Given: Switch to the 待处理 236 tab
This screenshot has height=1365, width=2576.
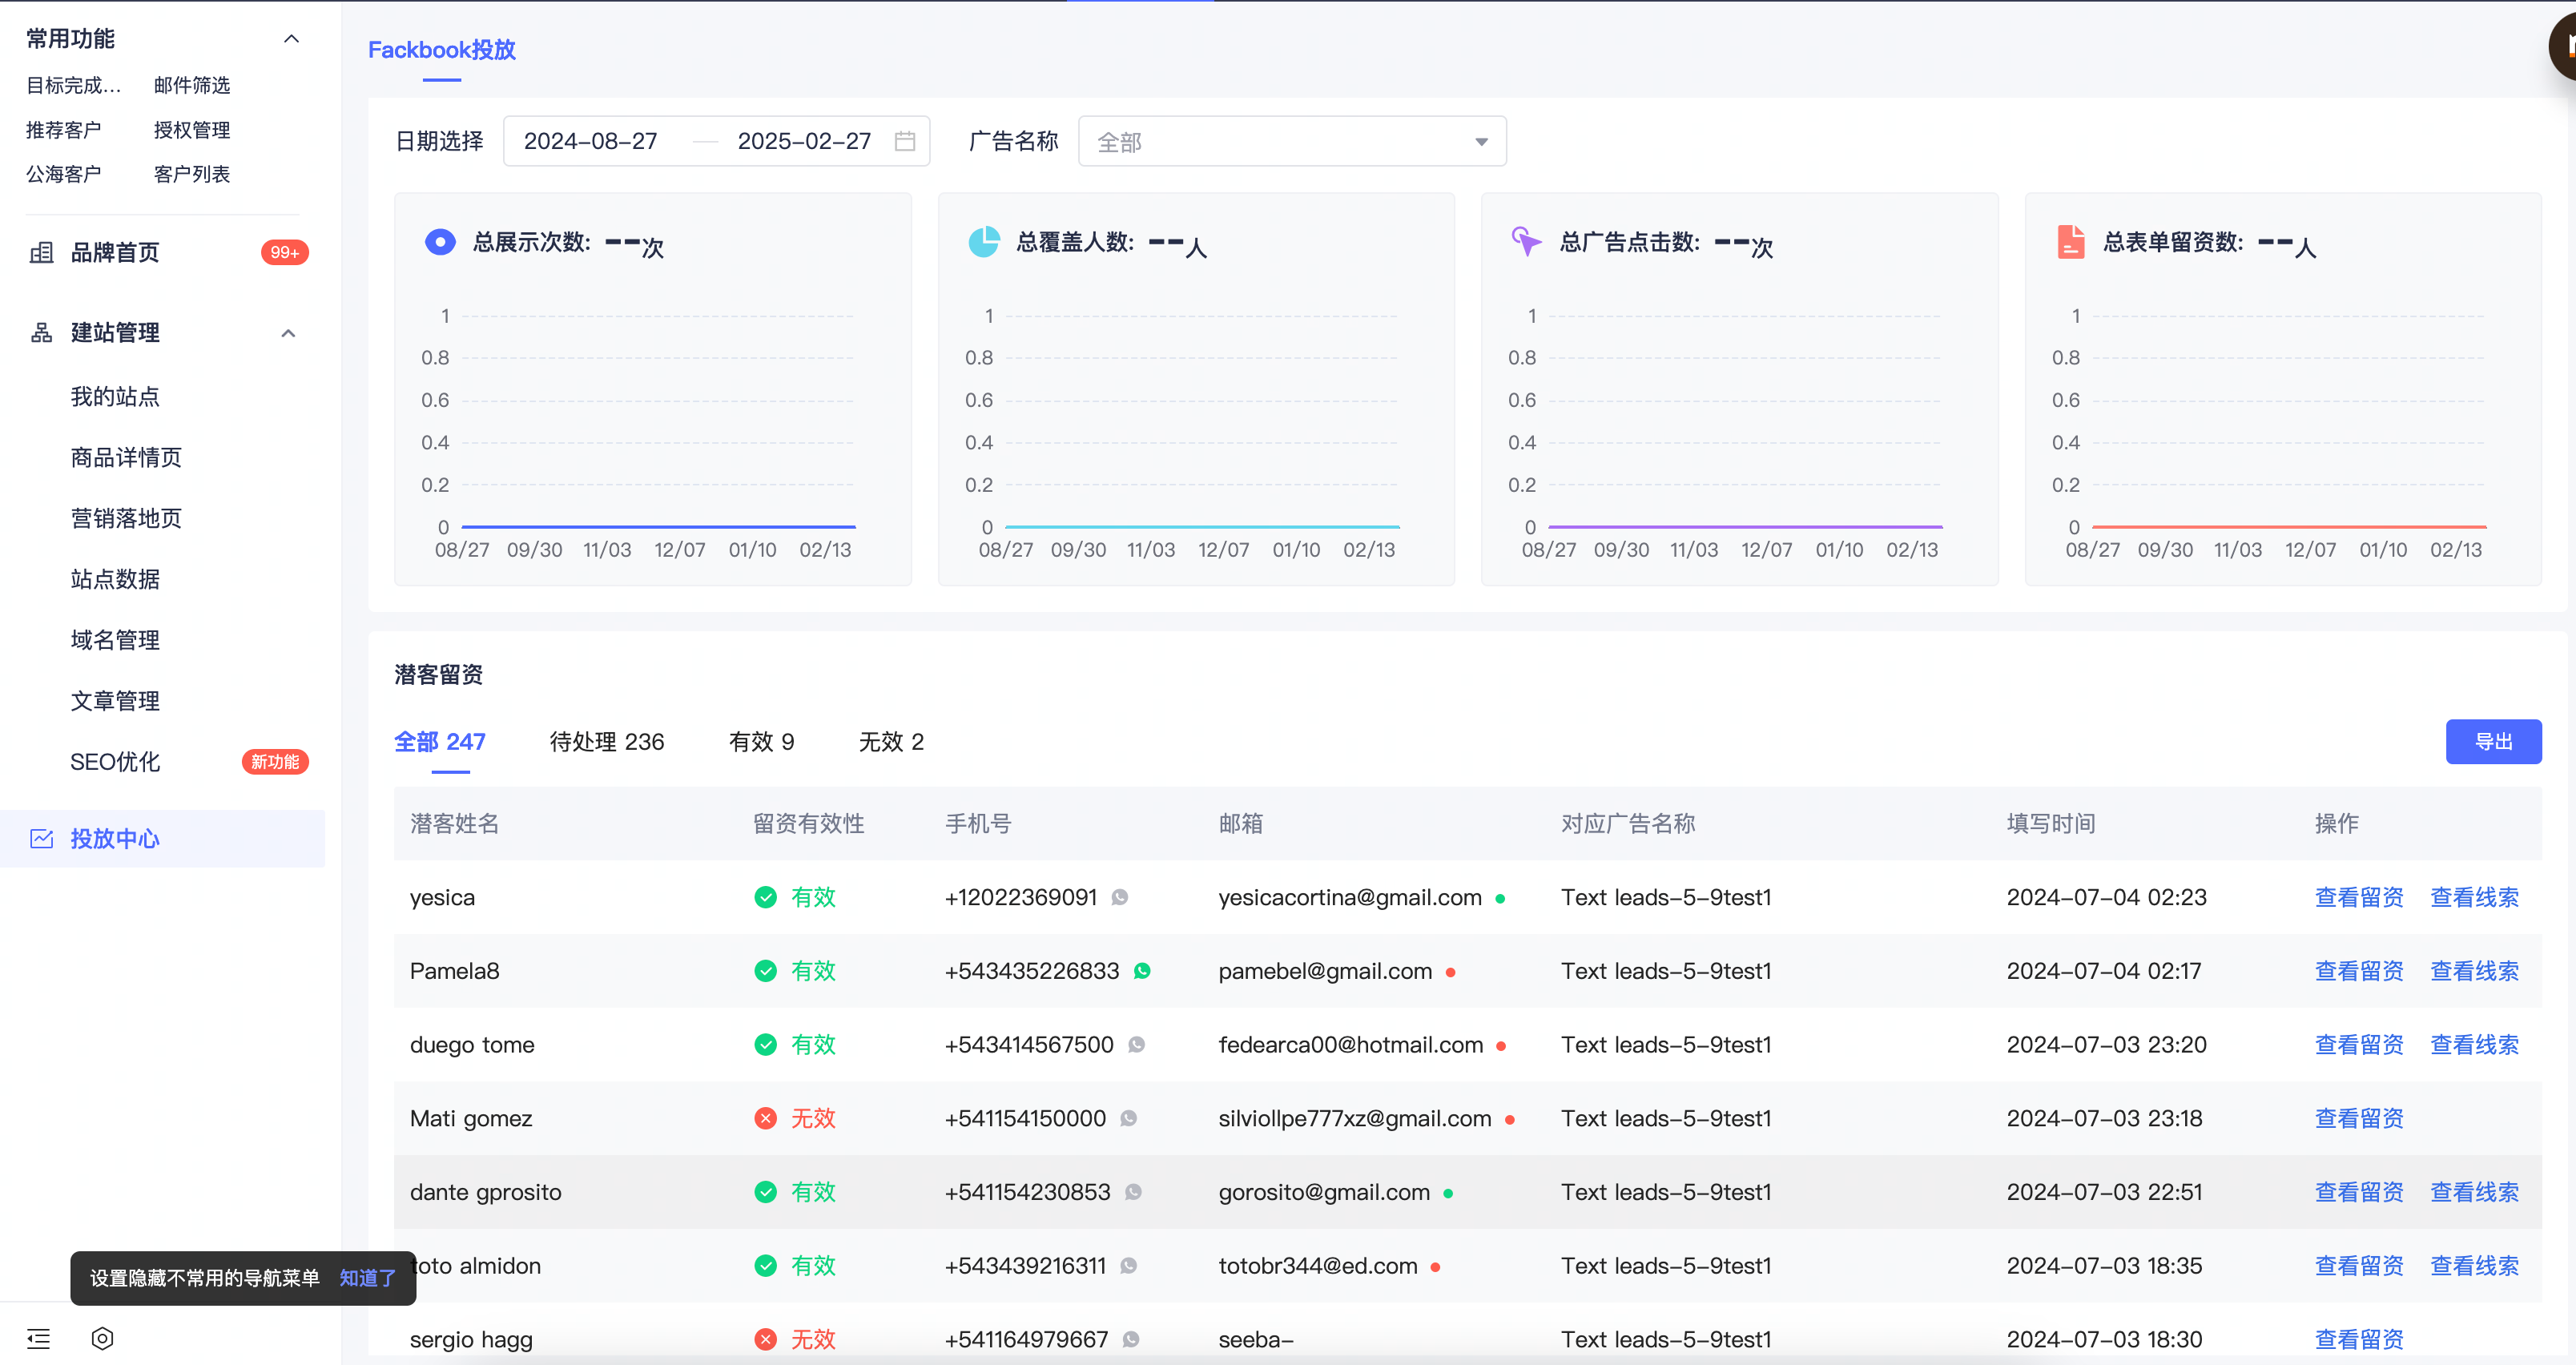Looking at the screenshot, I should click(x=606, y=741).
